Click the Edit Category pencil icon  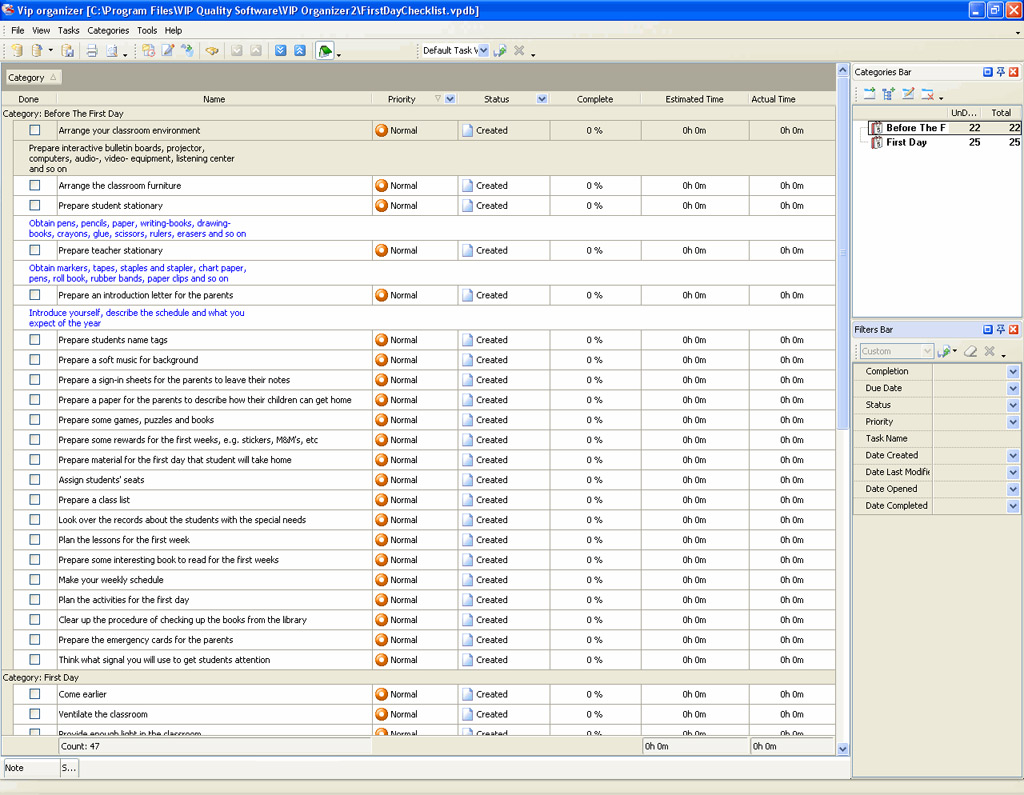[908, 94]
